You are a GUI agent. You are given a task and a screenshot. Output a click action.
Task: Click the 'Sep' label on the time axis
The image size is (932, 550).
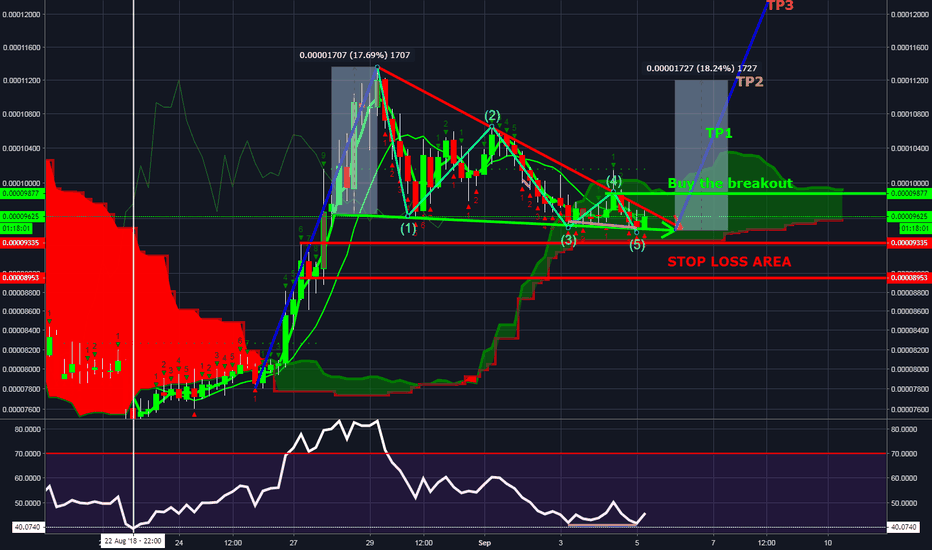tap(484, 543)
